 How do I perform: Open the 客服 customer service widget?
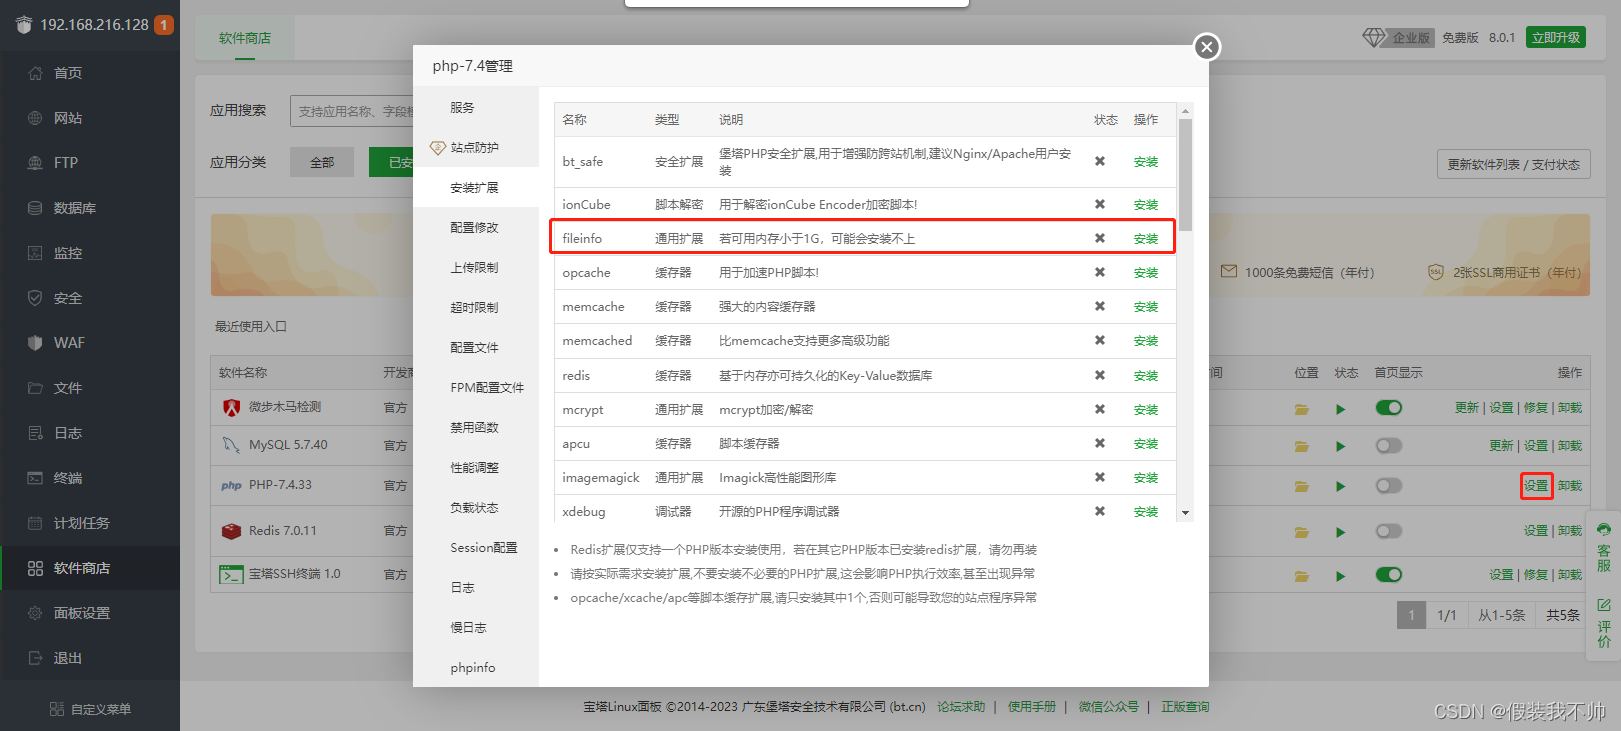click(1604, 546)
